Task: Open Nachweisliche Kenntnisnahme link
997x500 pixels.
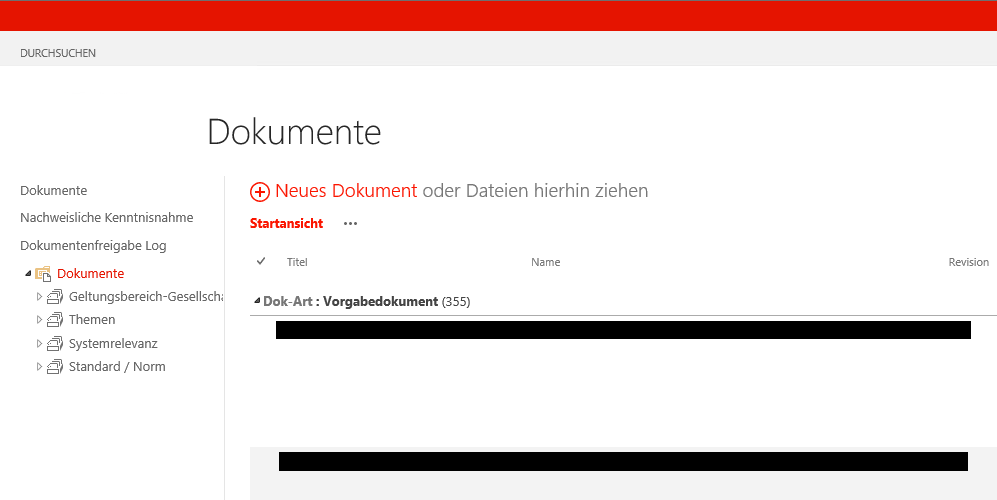Action: point(107,218)
